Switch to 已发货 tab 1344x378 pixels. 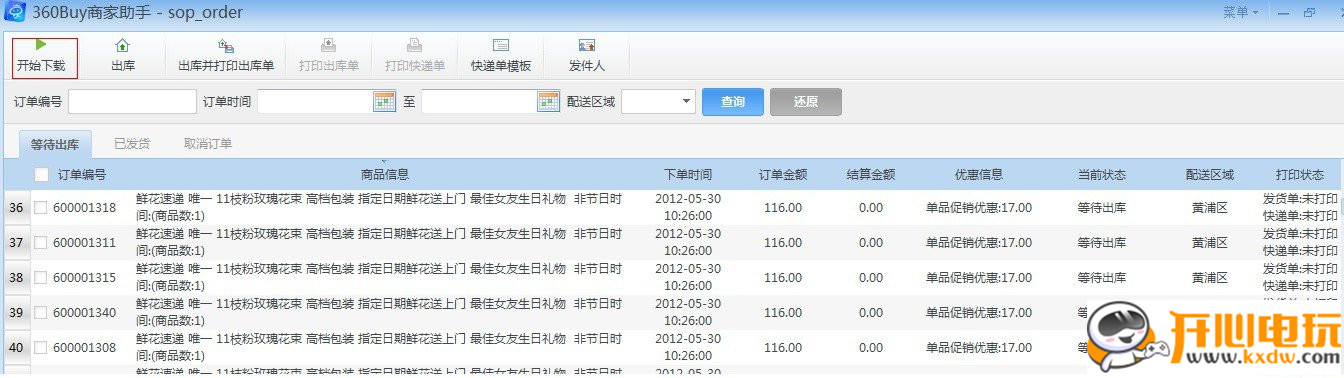click(x=132, y=144)
